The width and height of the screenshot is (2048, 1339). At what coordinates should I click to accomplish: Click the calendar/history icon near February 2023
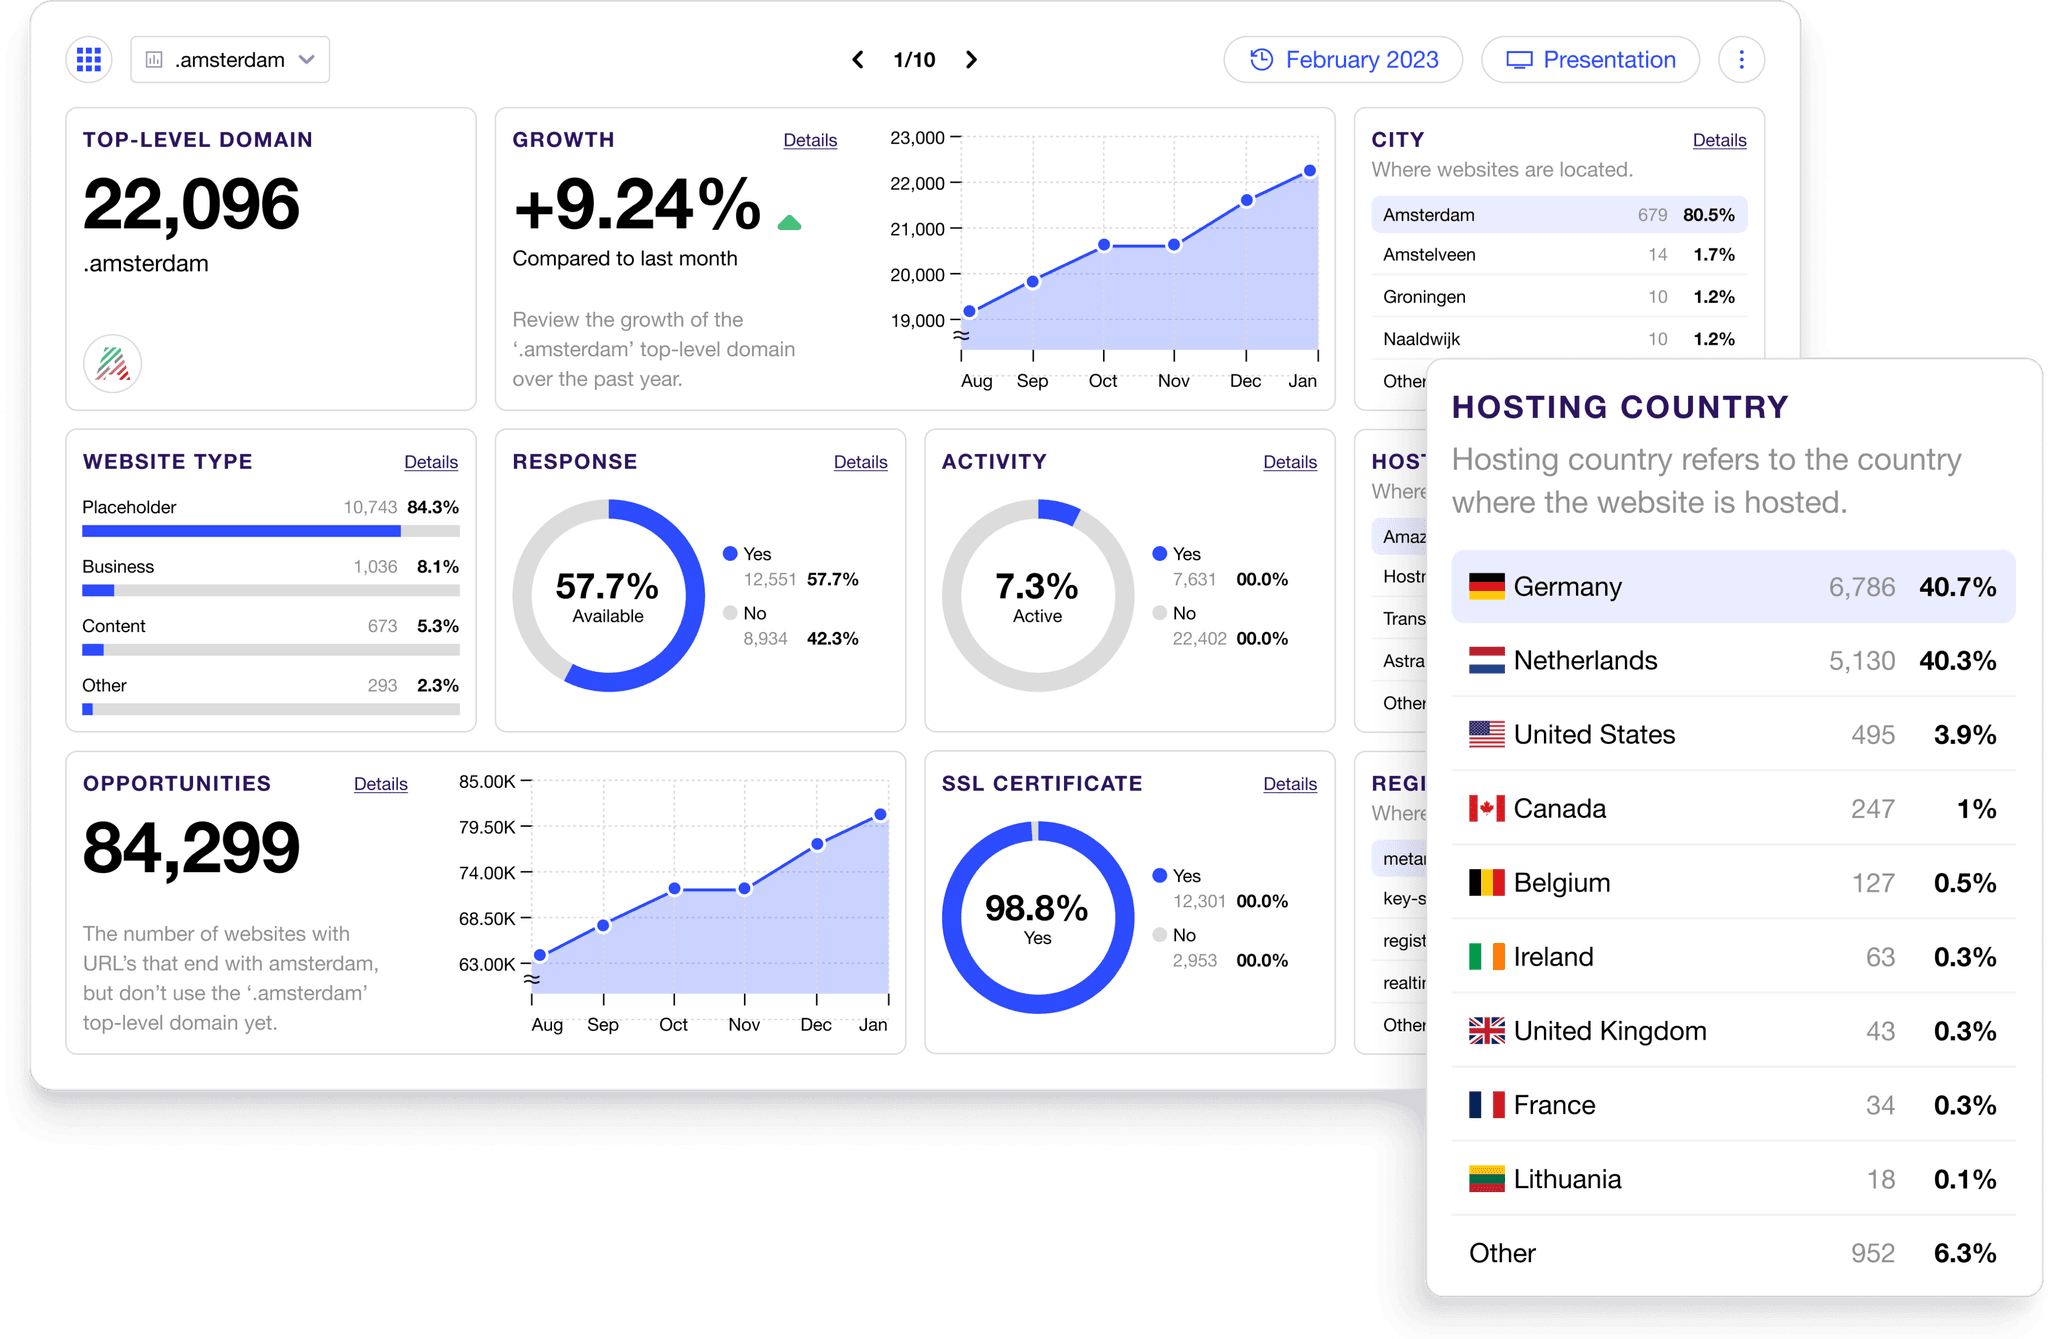click(1262, 60)
